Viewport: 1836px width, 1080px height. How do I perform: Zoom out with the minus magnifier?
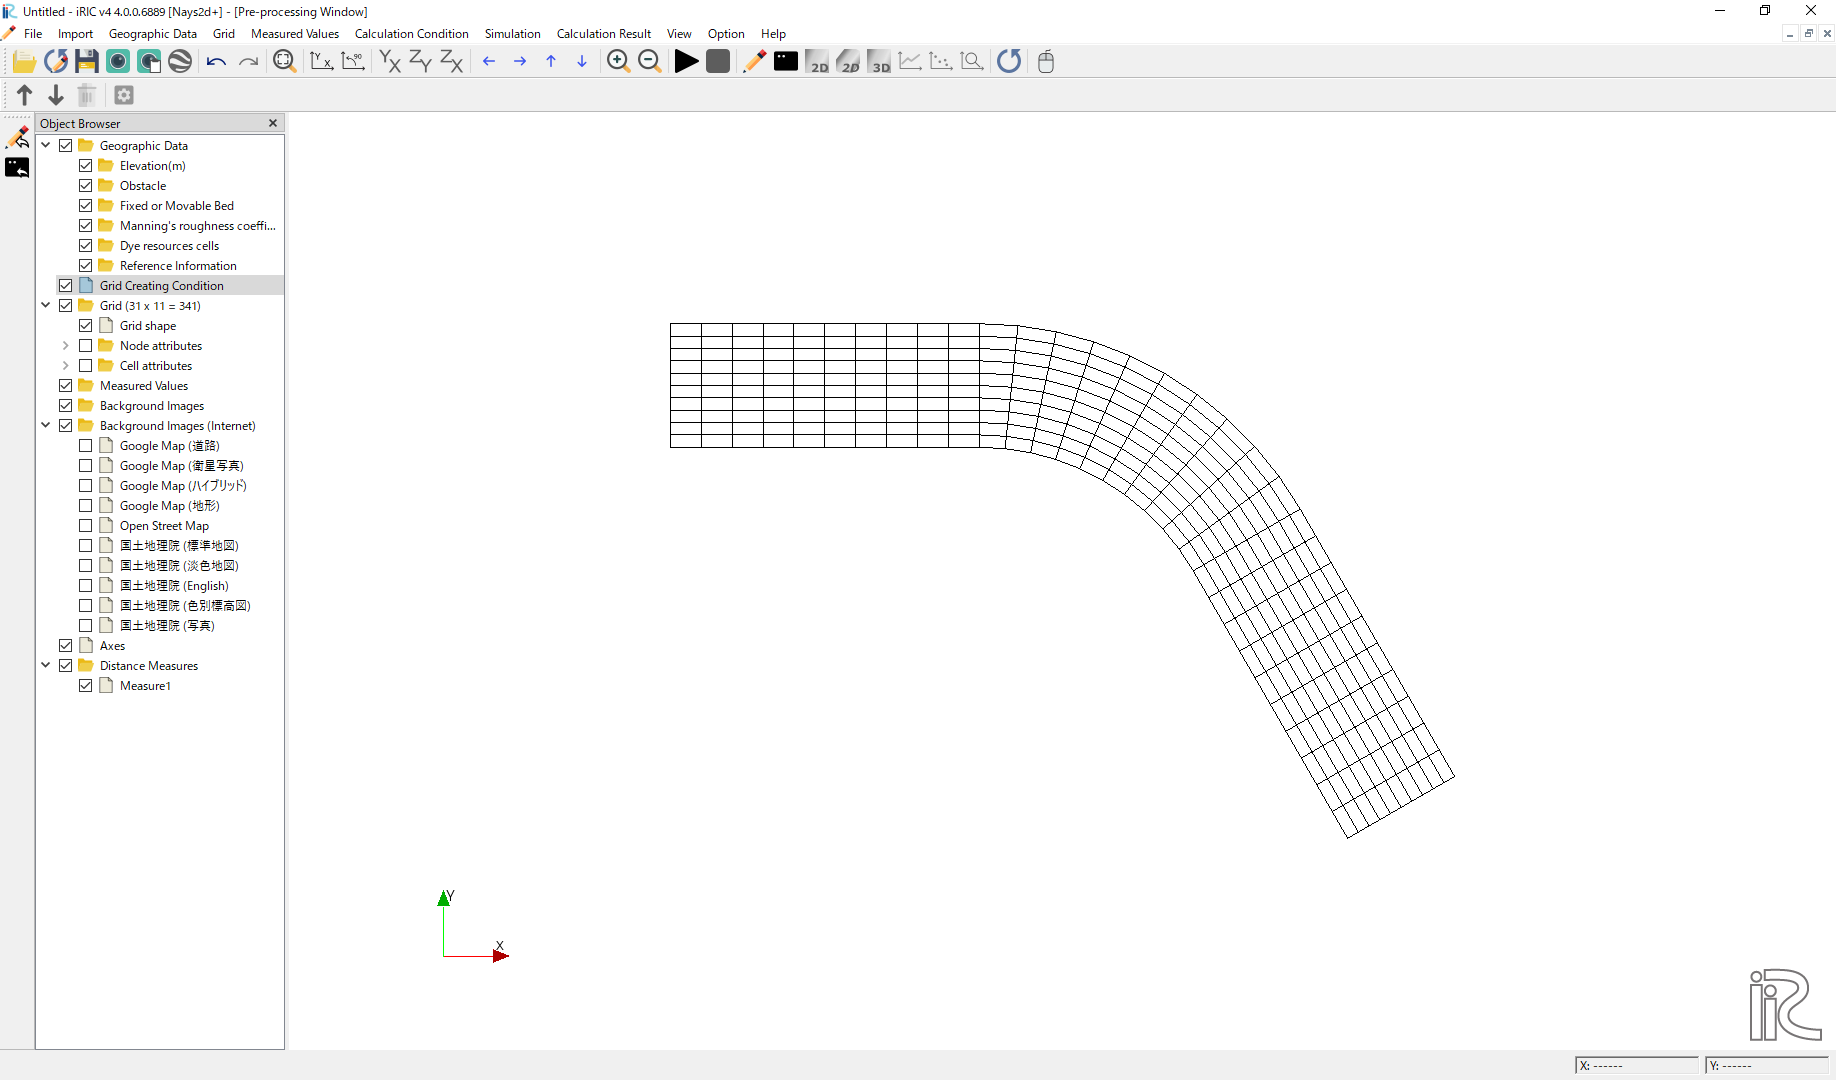[649, 62]
